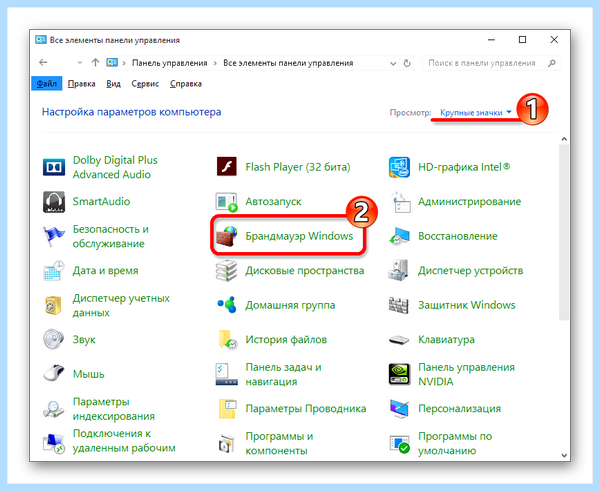Click the Панель задач и навигация icon
This screenshot has width=600, height=491.
pos(227,374)
